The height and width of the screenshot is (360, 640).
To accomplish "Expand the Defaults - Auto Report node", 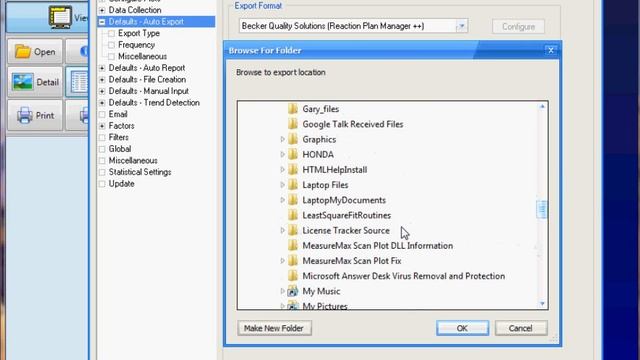I will [102, 68].
